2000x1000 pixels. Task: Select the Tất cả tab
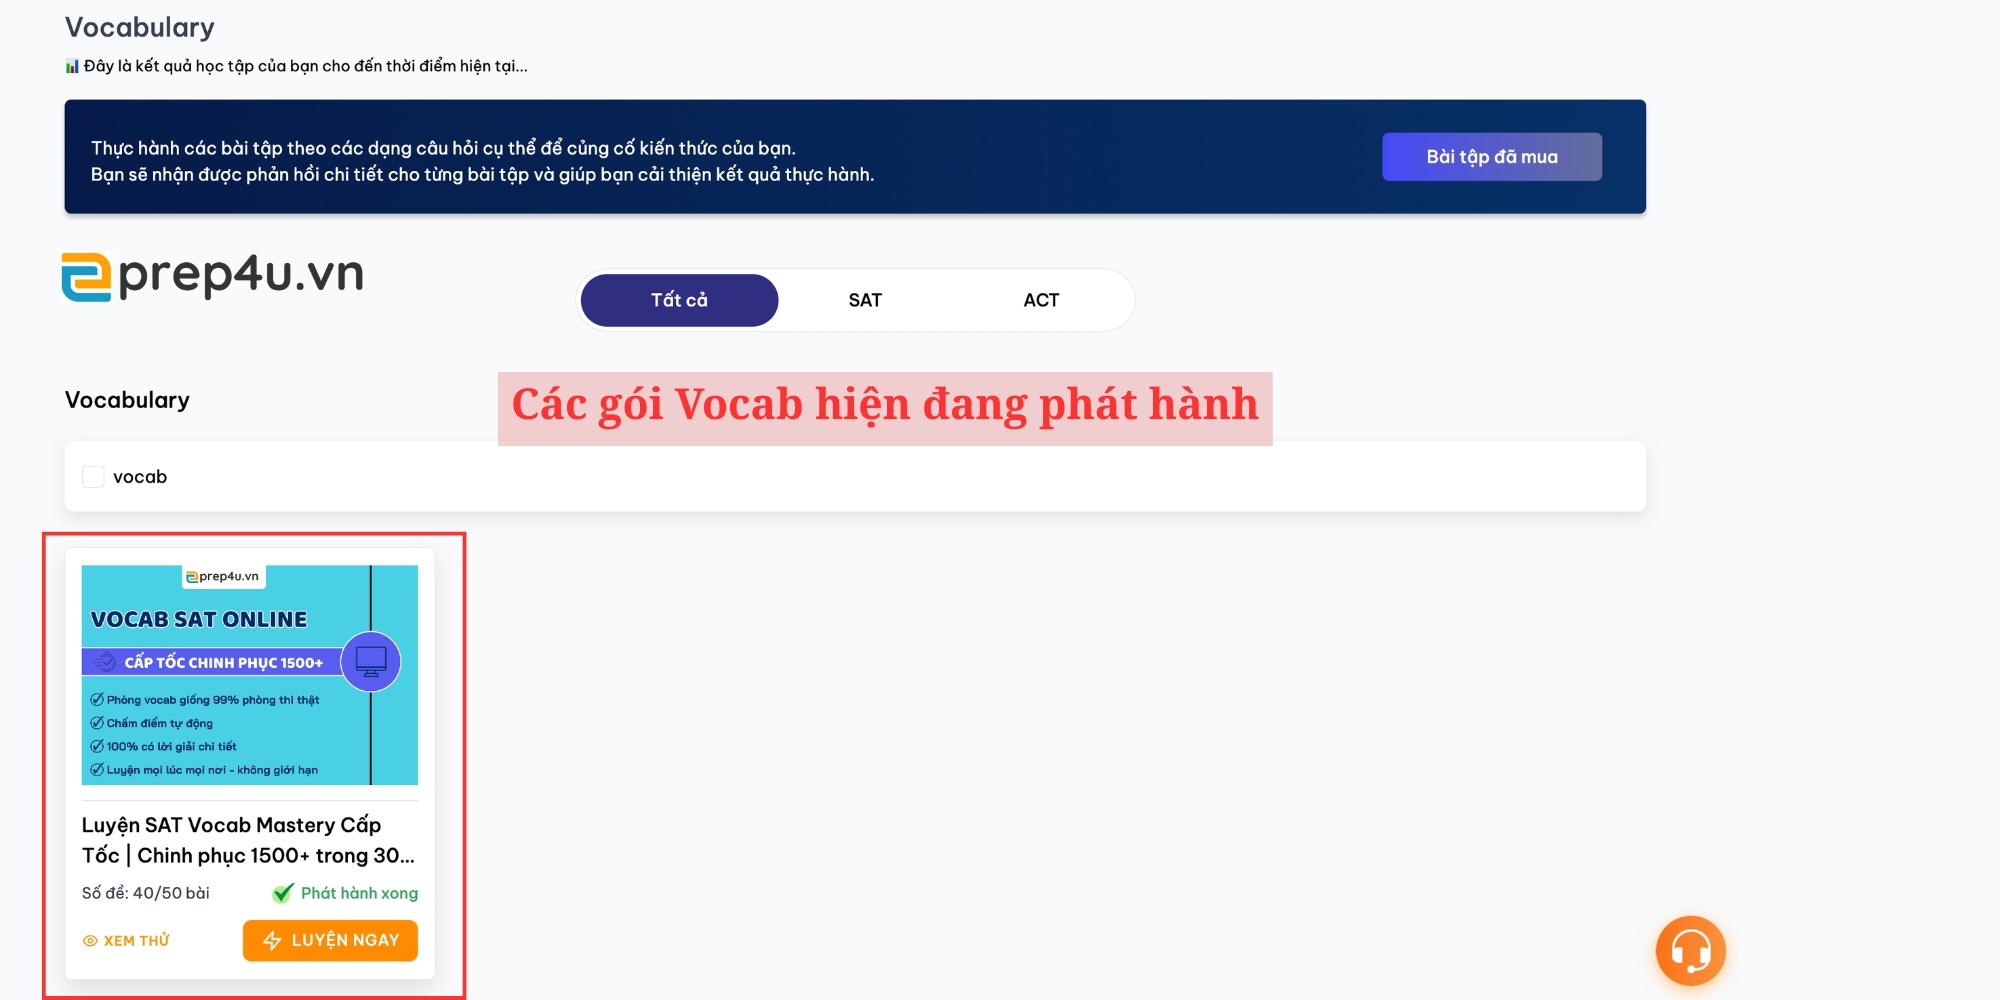click(679, 300)
